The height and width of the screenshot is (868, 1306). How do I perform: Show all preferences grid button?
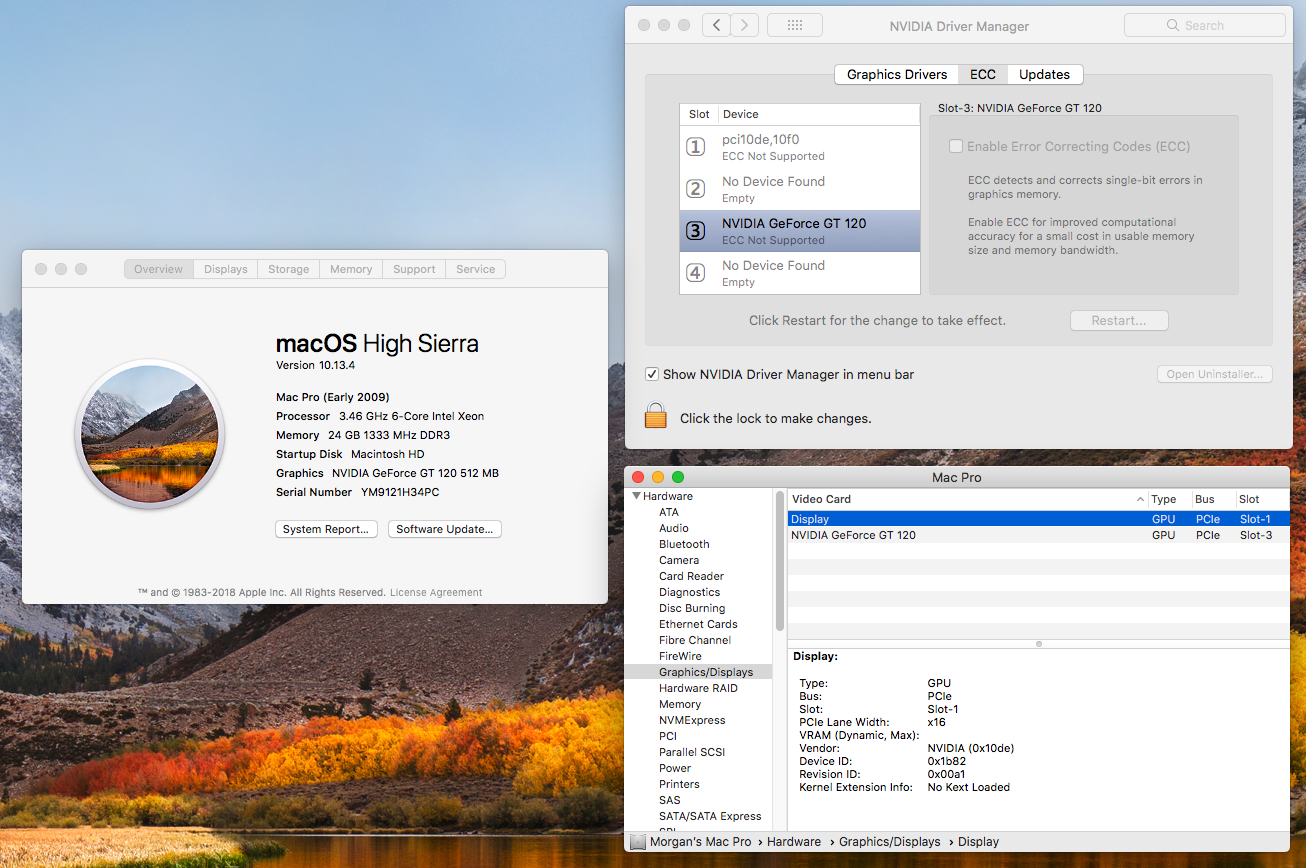[x=795, y=25]
